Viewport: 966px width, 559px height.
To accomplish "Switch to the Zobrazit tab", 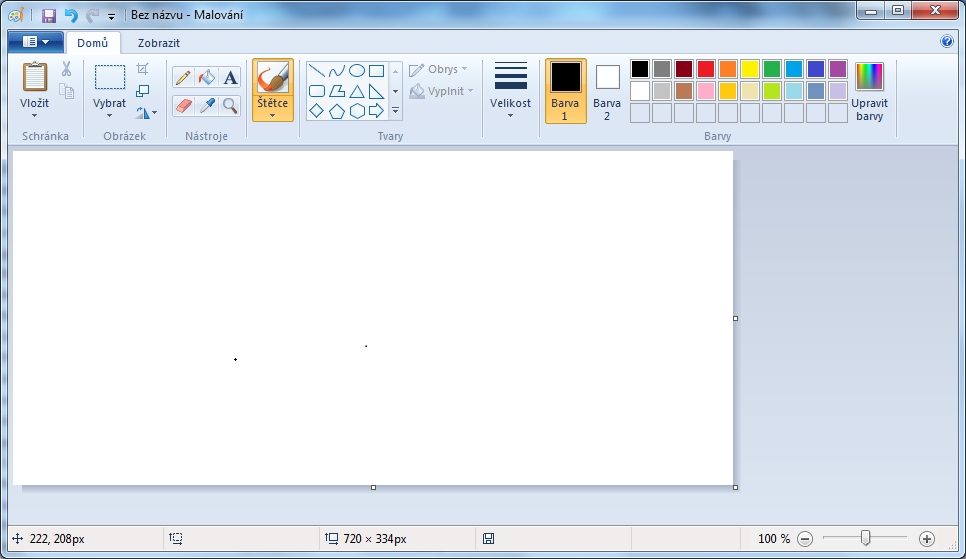I will point(159,43).
